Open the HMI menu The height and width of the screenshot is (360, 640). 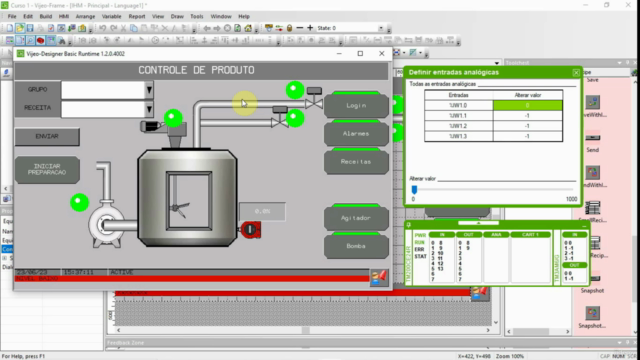pyautogui.click(x=64, y=16)
